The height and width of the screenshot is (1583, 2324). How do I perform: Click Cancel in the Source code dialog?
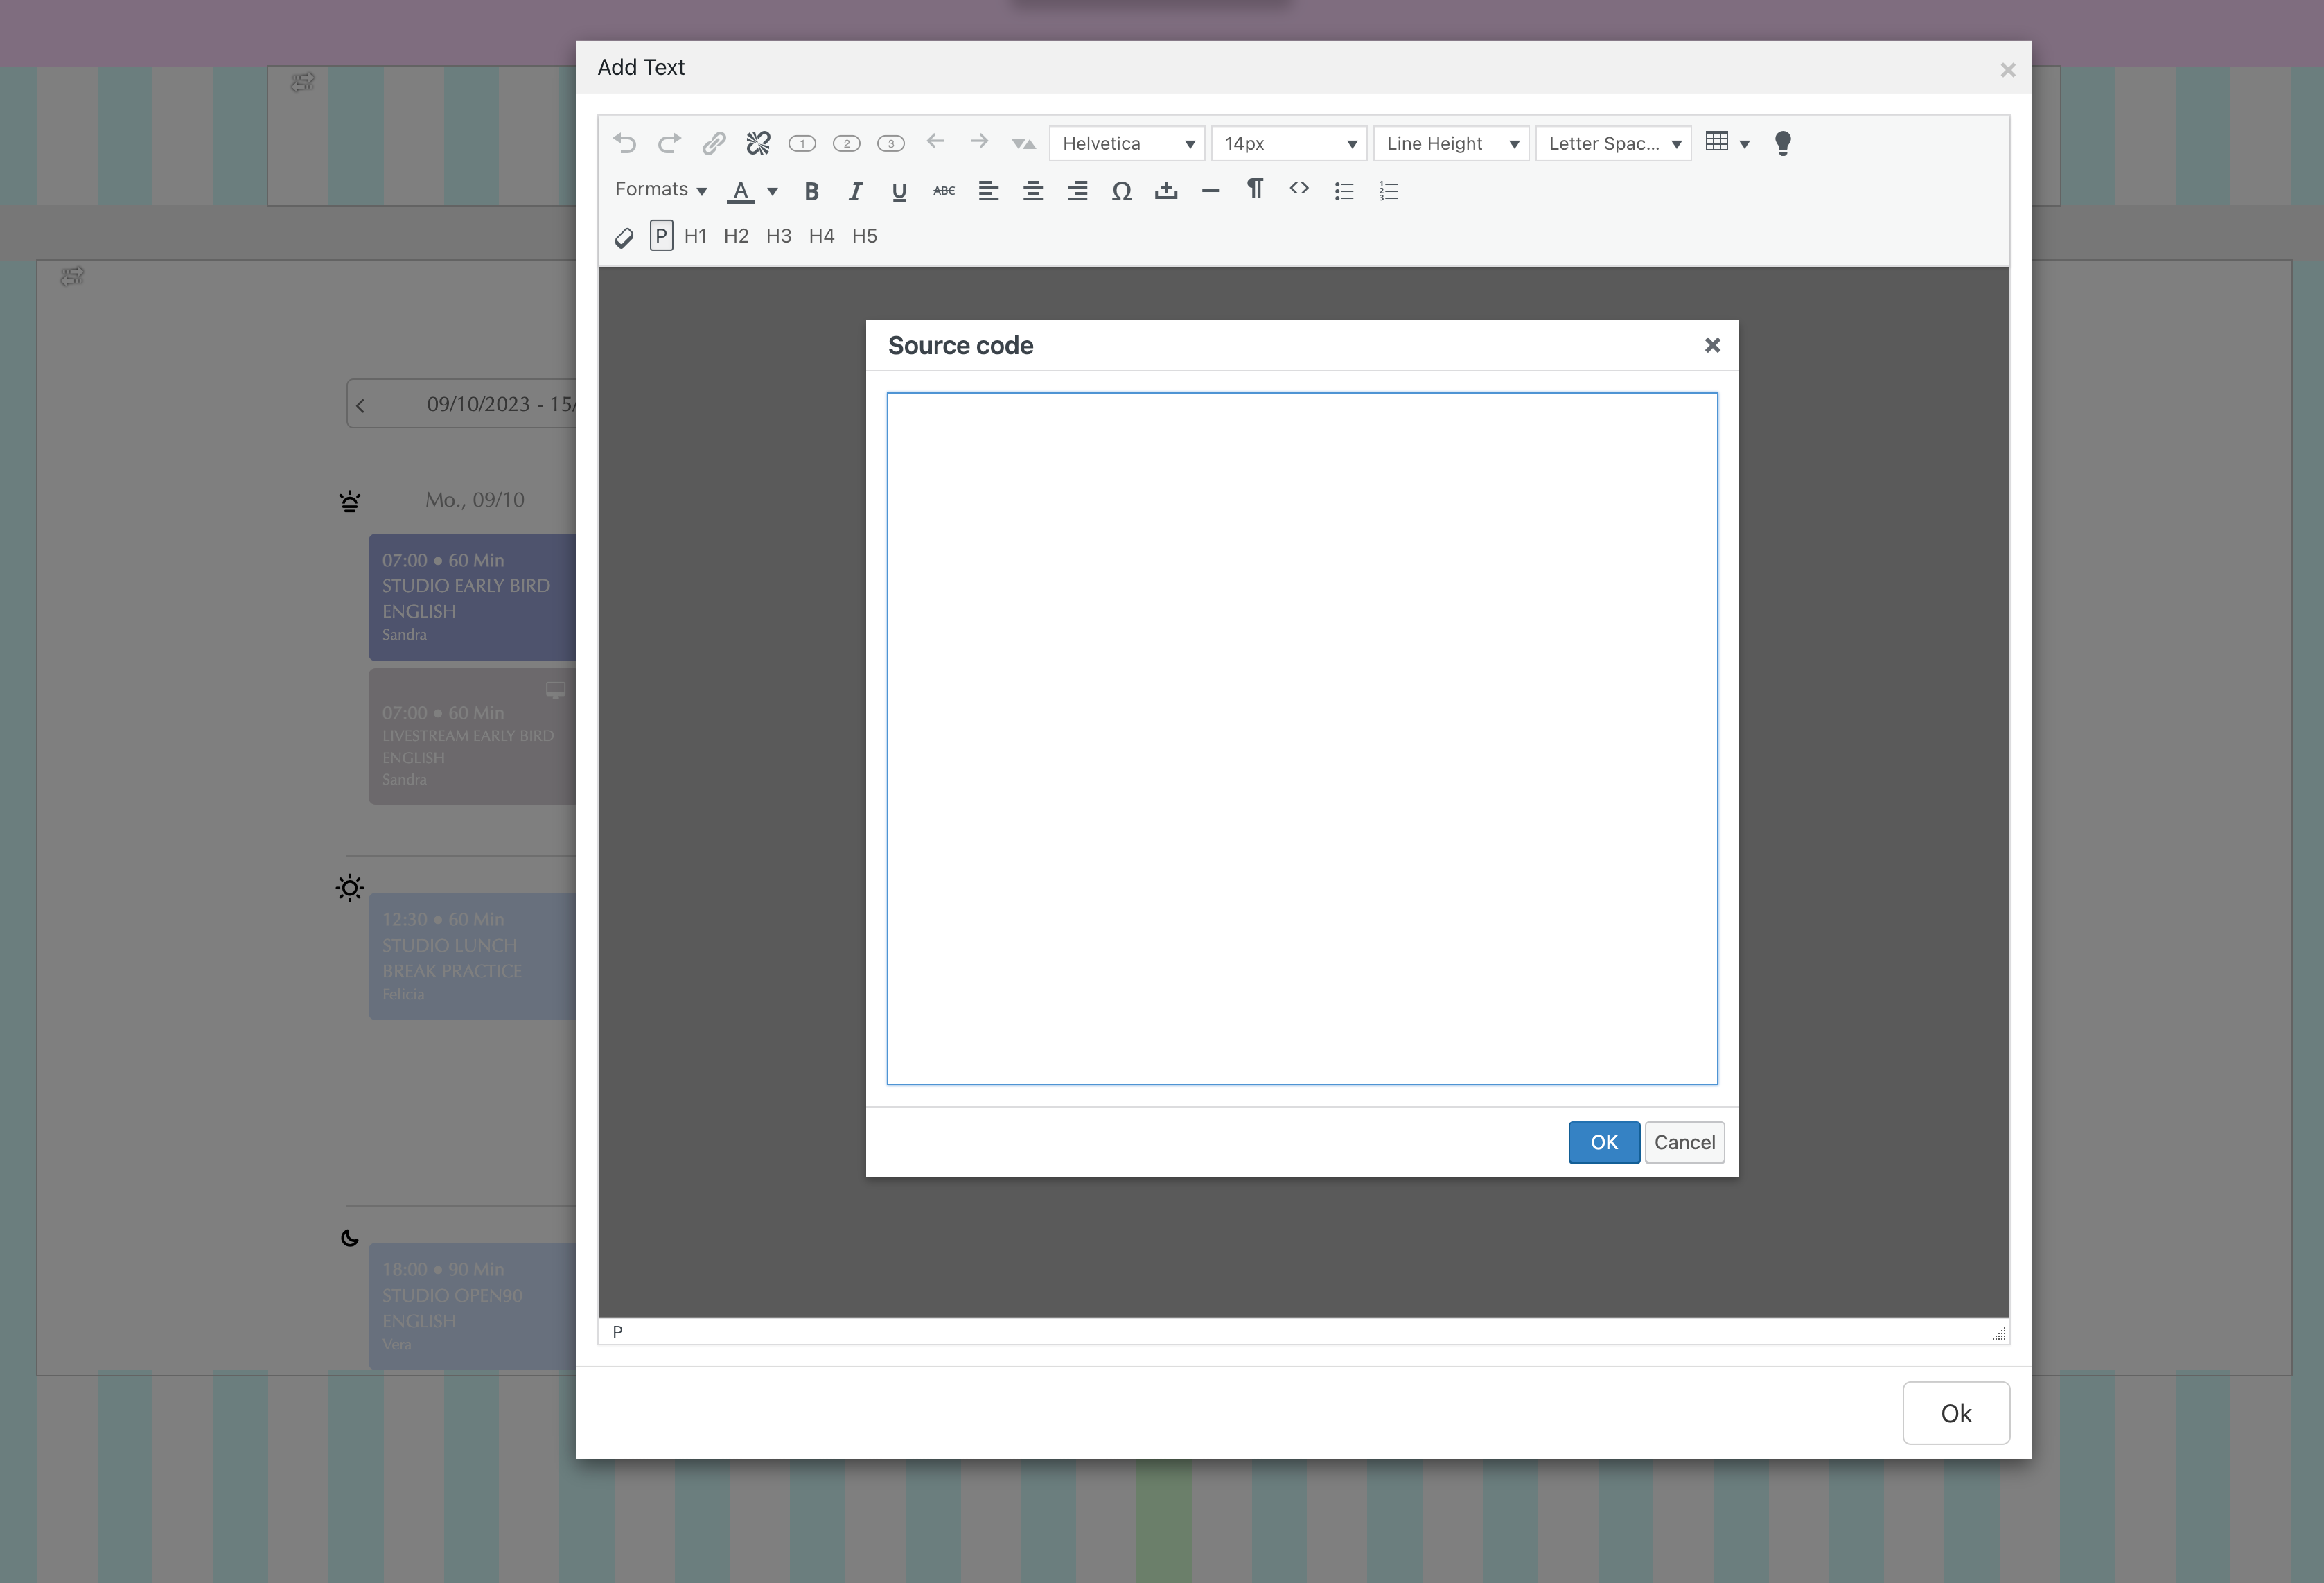[1684, 1142]
